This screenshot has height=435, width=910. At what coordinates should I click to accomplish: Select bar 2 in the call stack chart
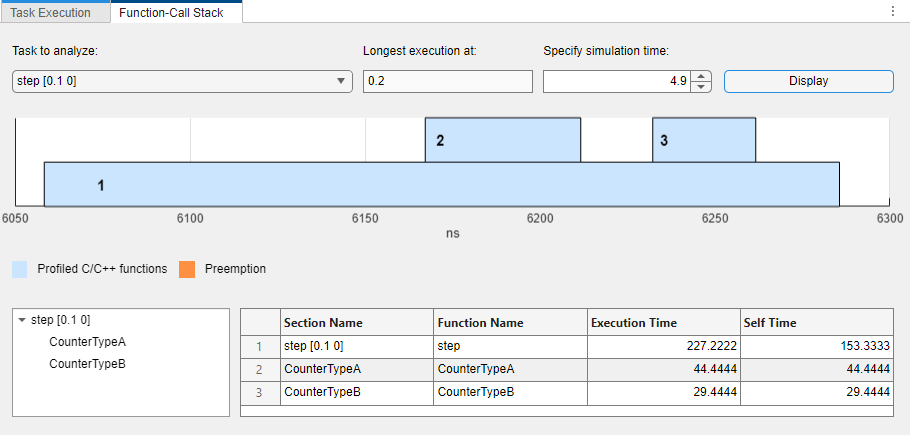coord(502,140)
